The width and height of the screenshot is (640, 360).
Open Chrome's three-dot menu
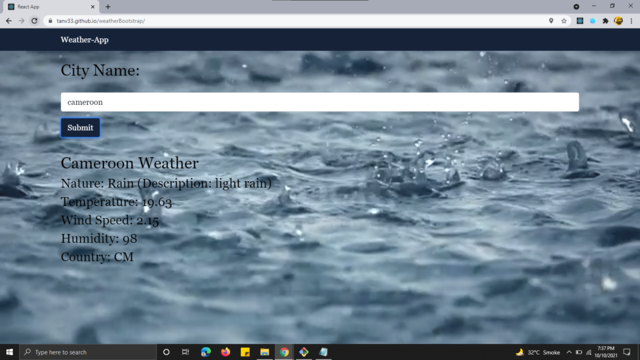point(631,21)
